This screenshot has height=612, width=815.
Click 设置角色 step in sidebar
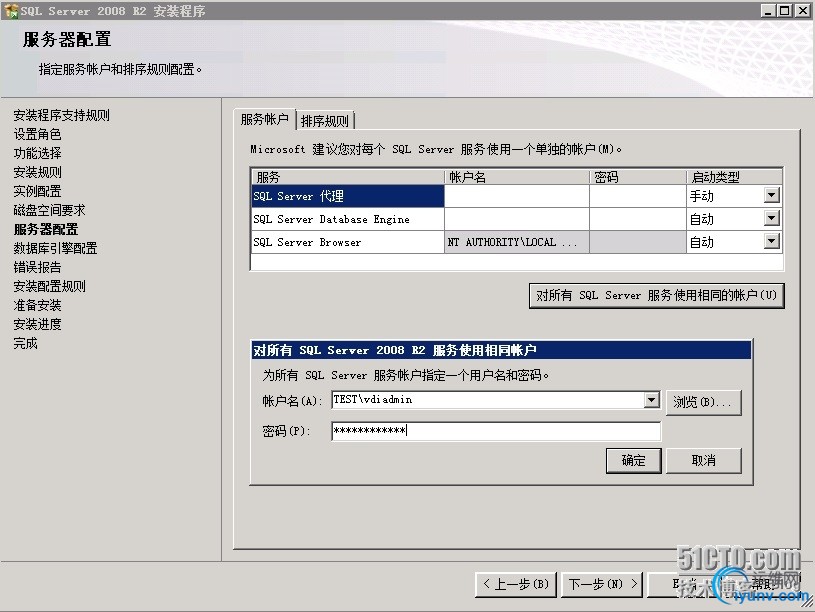click(37, 134)
